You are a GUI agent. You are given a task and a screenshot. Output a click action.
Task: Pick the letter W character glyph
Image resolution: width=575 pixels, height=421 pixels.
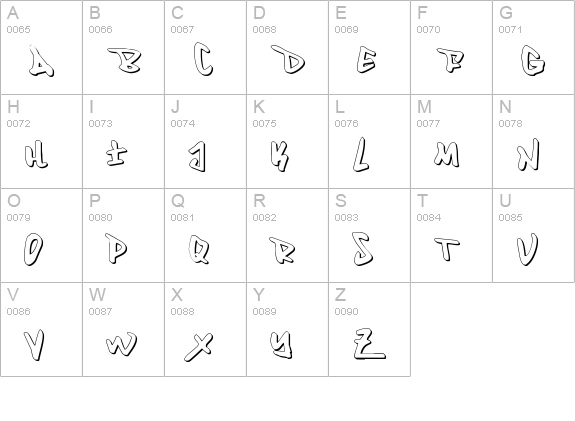tap(123, 329)
